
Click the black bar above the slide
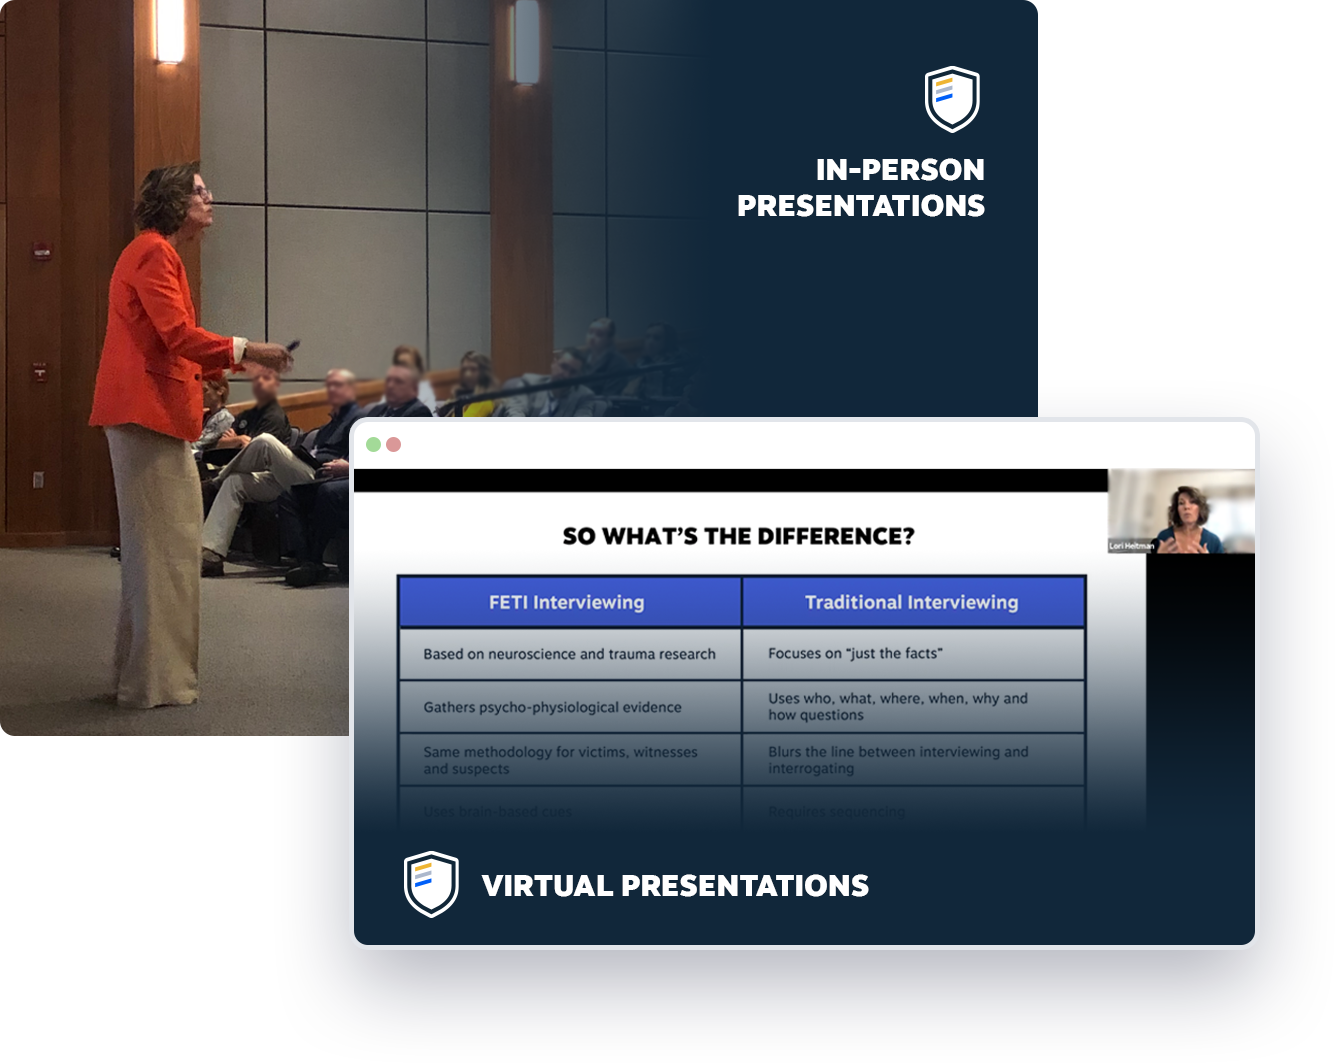[x=730, y=480]
